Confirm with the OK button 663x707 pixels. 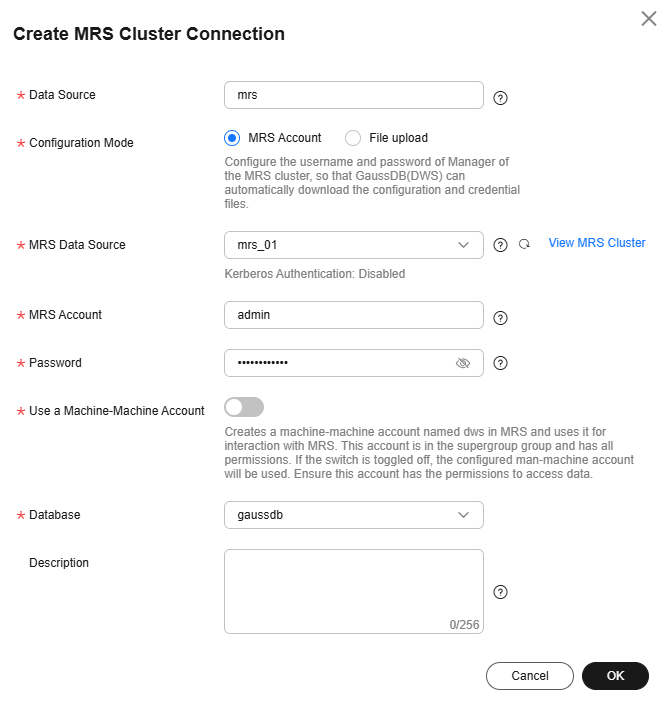click(x=615, y=676)
